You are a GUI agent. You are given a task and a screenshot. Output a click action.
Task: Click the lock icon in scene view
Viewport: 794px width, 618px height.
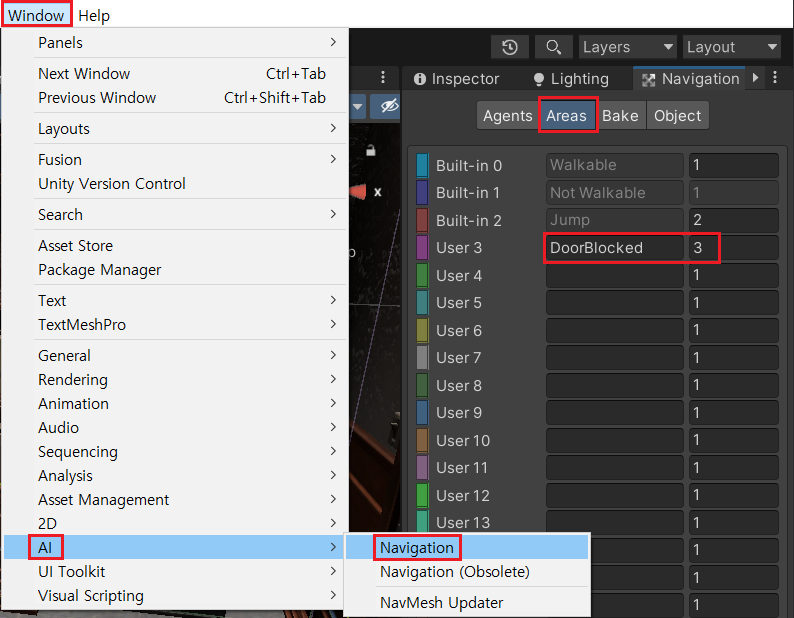tap(371, 150)
